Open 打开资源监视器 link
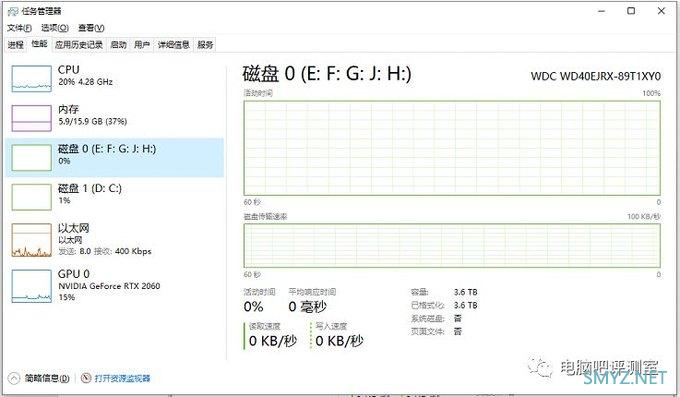 (122, 378)
